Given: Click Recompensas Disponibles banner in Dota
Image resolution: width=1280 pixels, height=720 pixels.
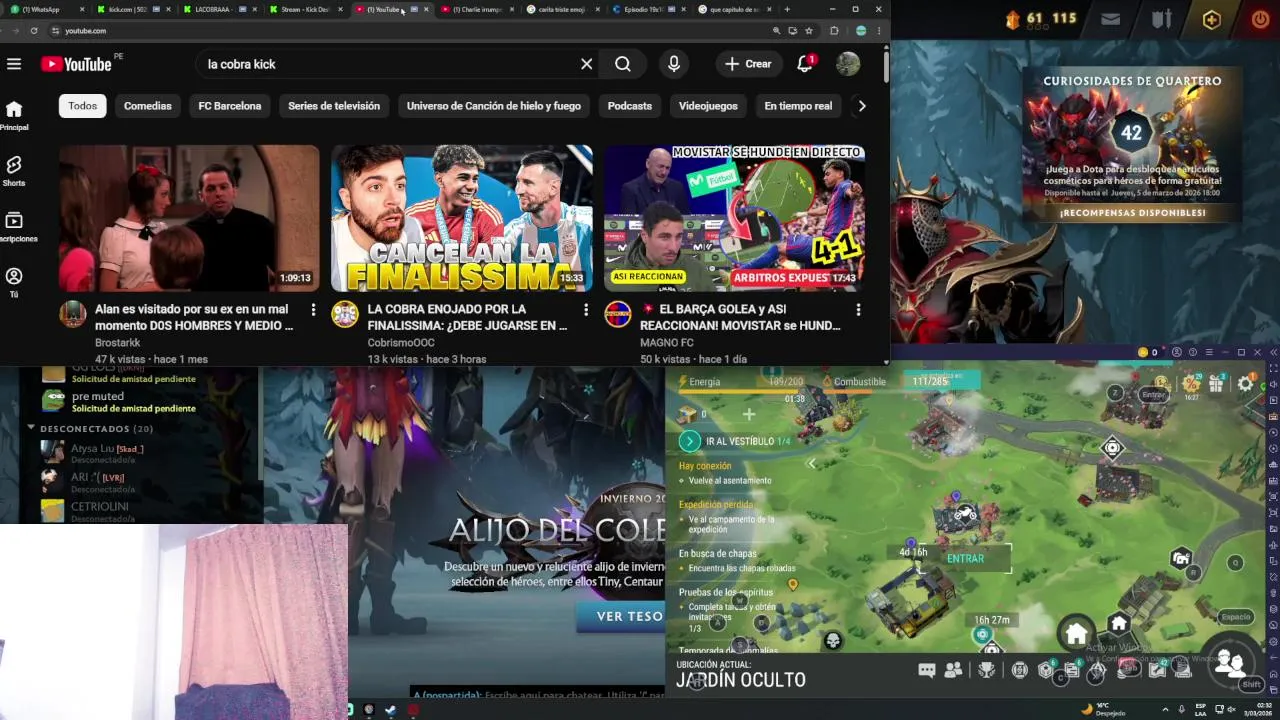Looking at the screenshot, I should (1133, 213).
